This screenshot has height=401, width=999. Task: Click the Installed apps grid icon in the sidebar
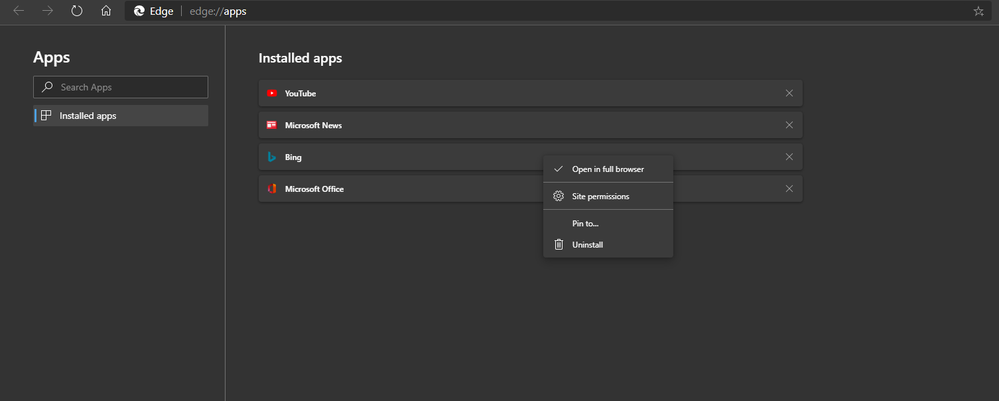[45, 115]
